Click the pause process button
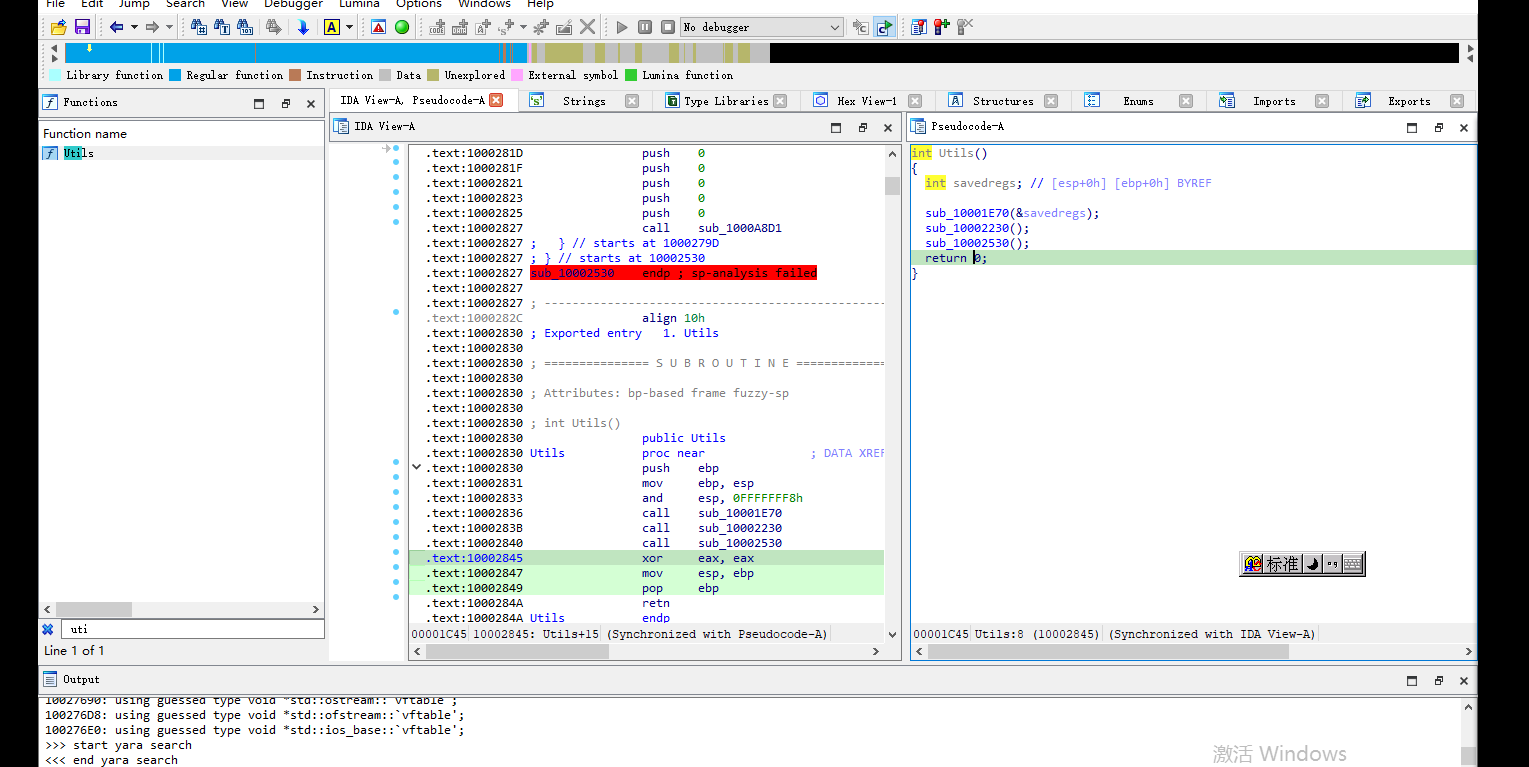The width and height of the screenshot is (1529, 767). point(645,27)
